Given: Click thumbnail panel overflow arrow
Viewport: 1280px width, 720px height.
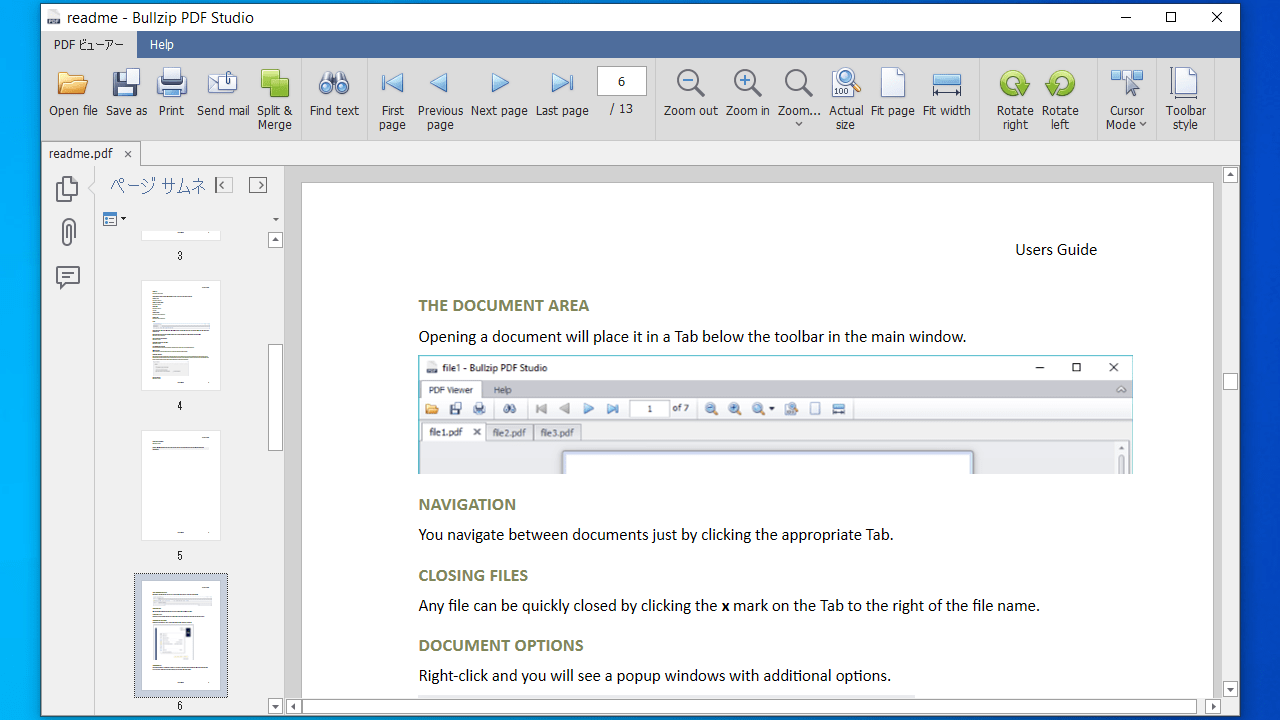Looking at the screenshot, I should tap(276, 219).
